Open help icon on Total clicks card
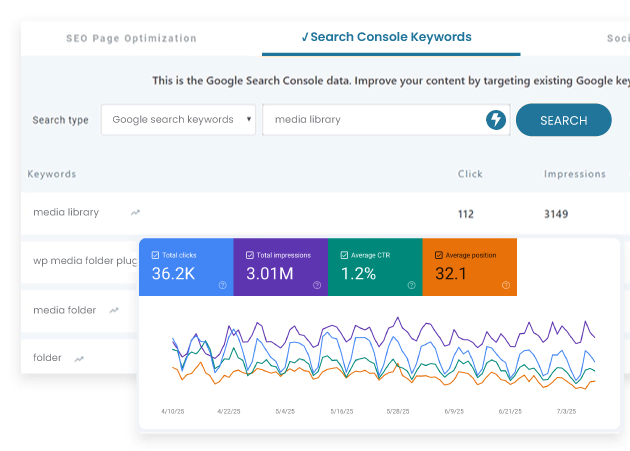Image resolution: width=630 pixels, height=451 pixels. pos(222,285)
